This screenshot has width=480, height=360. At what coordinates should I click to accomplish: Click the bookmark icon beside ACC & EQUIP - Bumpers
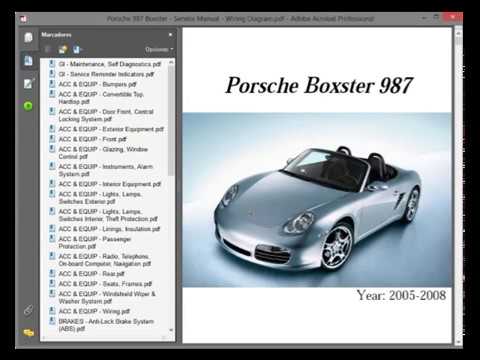point(52,83)
